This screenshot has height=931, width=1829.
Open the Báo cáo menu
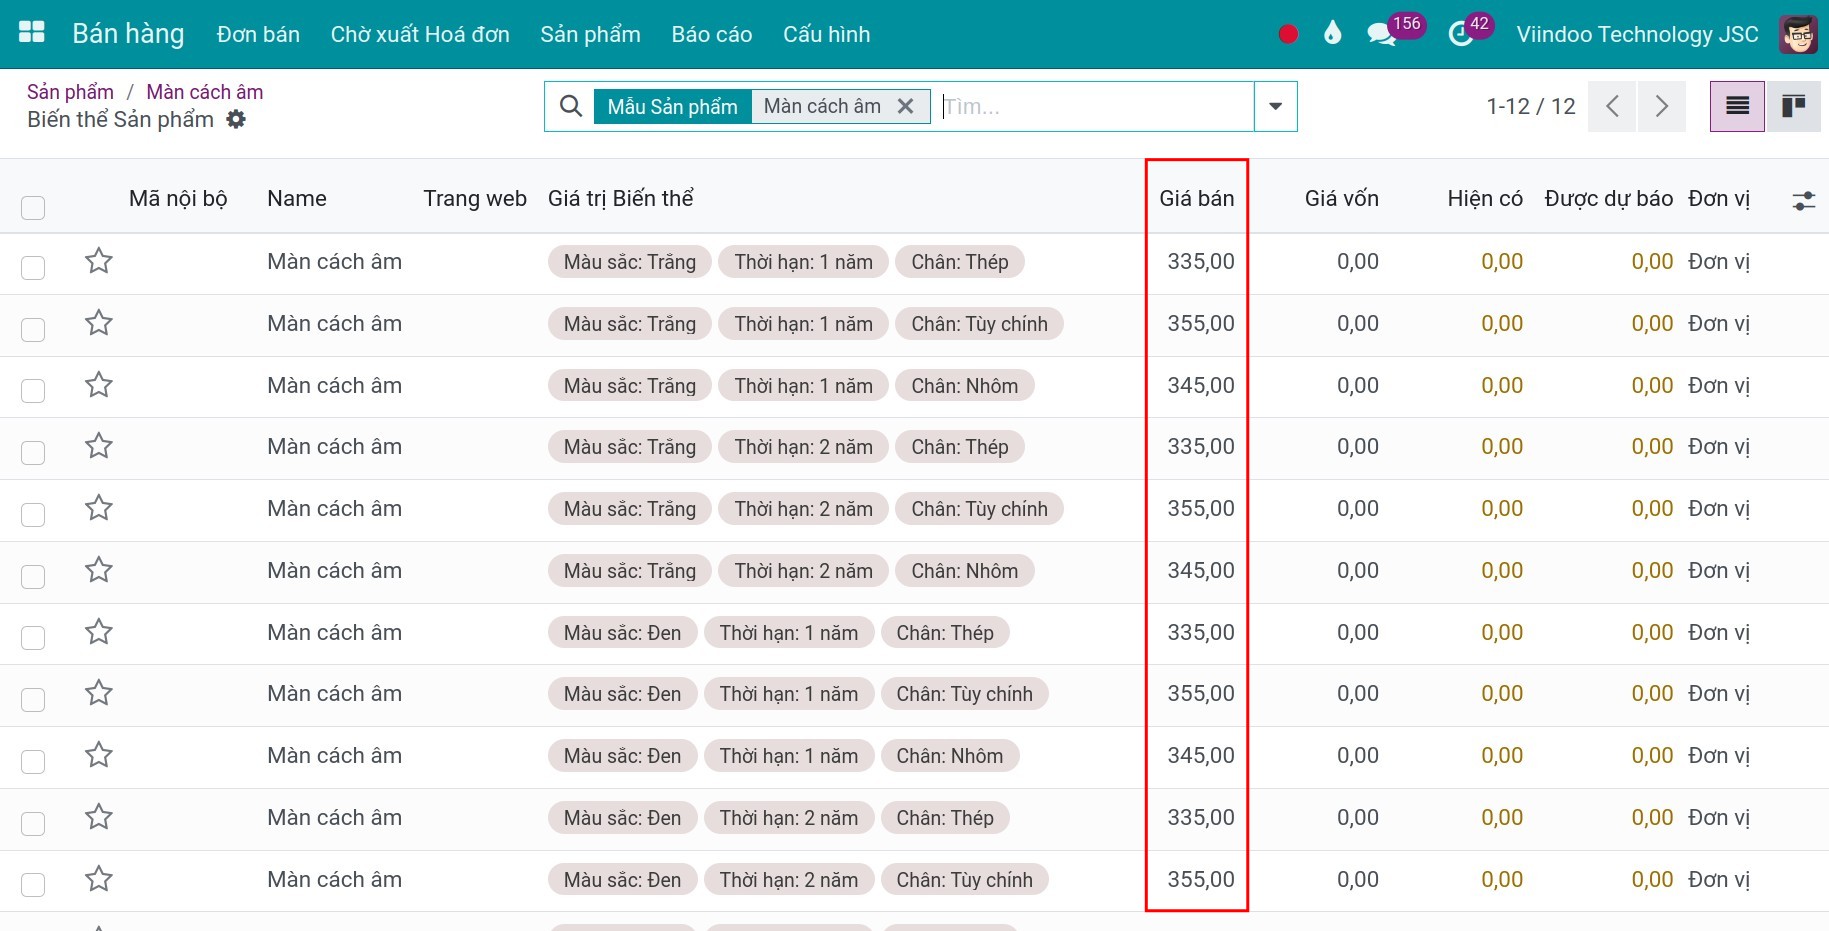pyautogui.click(x=712, y=34)
